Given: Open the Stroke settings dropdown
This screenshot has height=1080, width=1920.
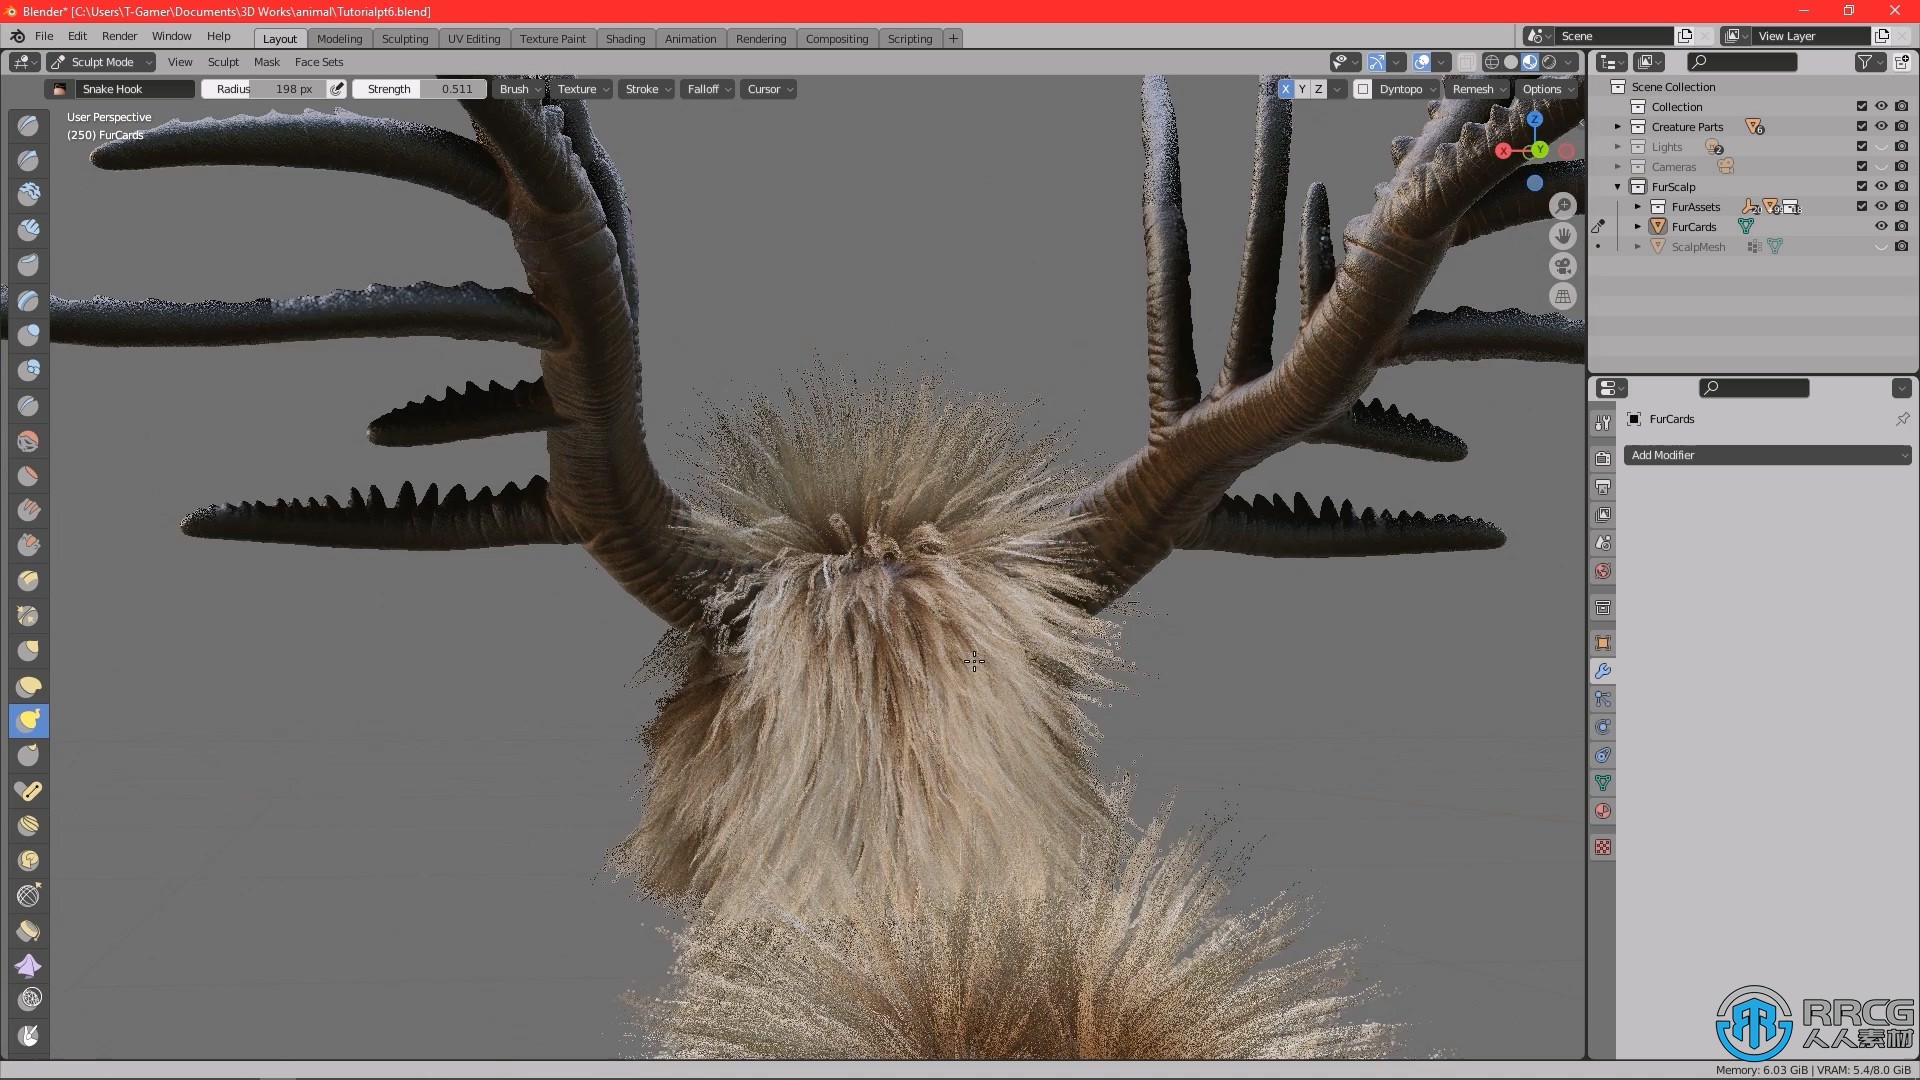Looking at the screenshot, I should point(648,89).
